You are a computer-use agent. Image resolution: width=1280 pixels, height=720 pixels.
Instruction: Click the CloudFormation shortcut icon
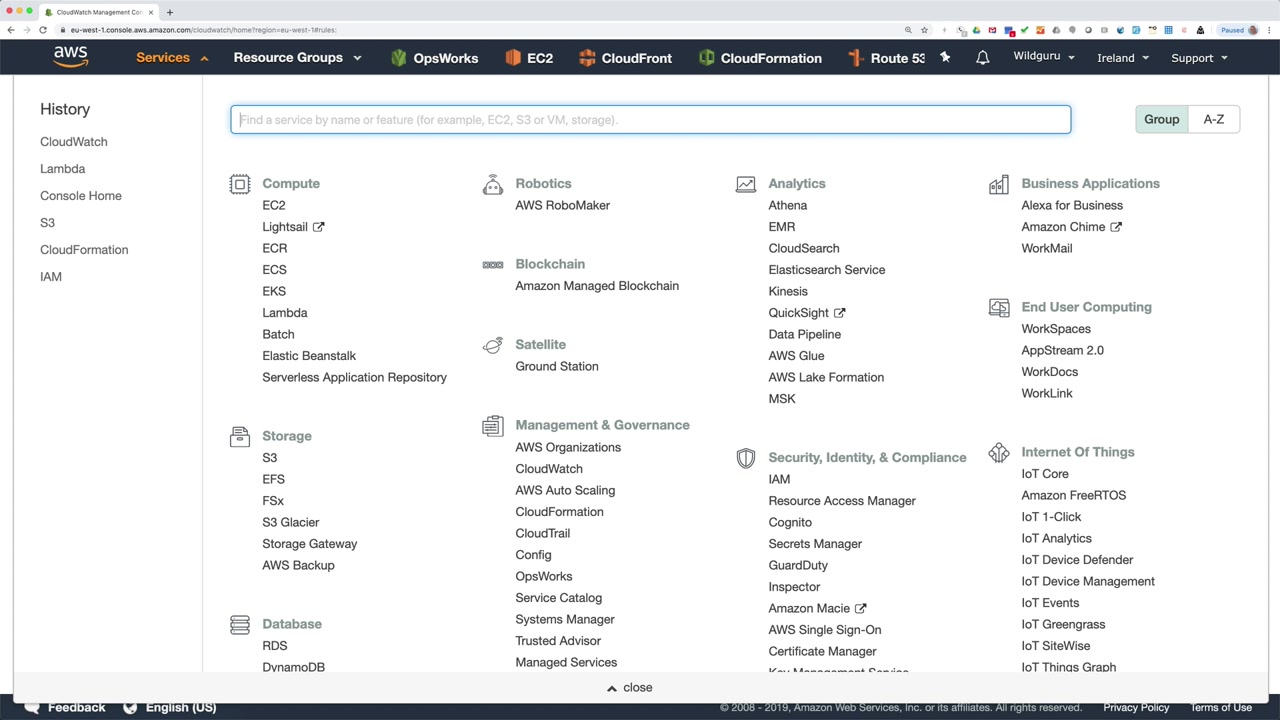(x=707, y=58)
